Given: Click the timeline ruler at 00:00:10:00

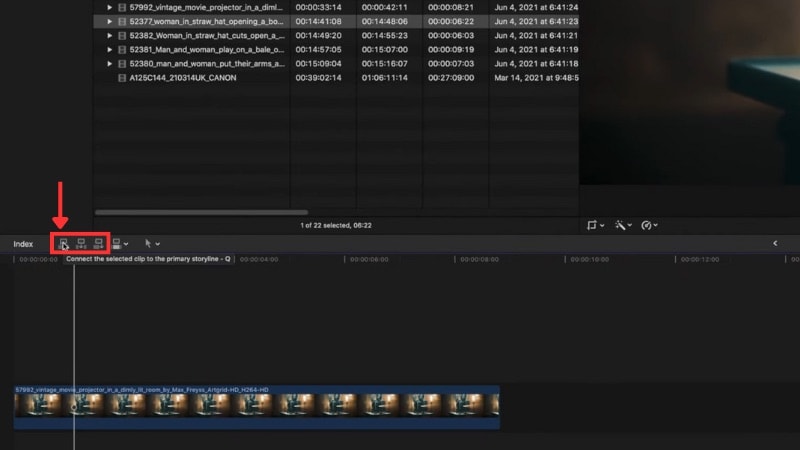Looking at the screenshot, I should coord(589,259).
